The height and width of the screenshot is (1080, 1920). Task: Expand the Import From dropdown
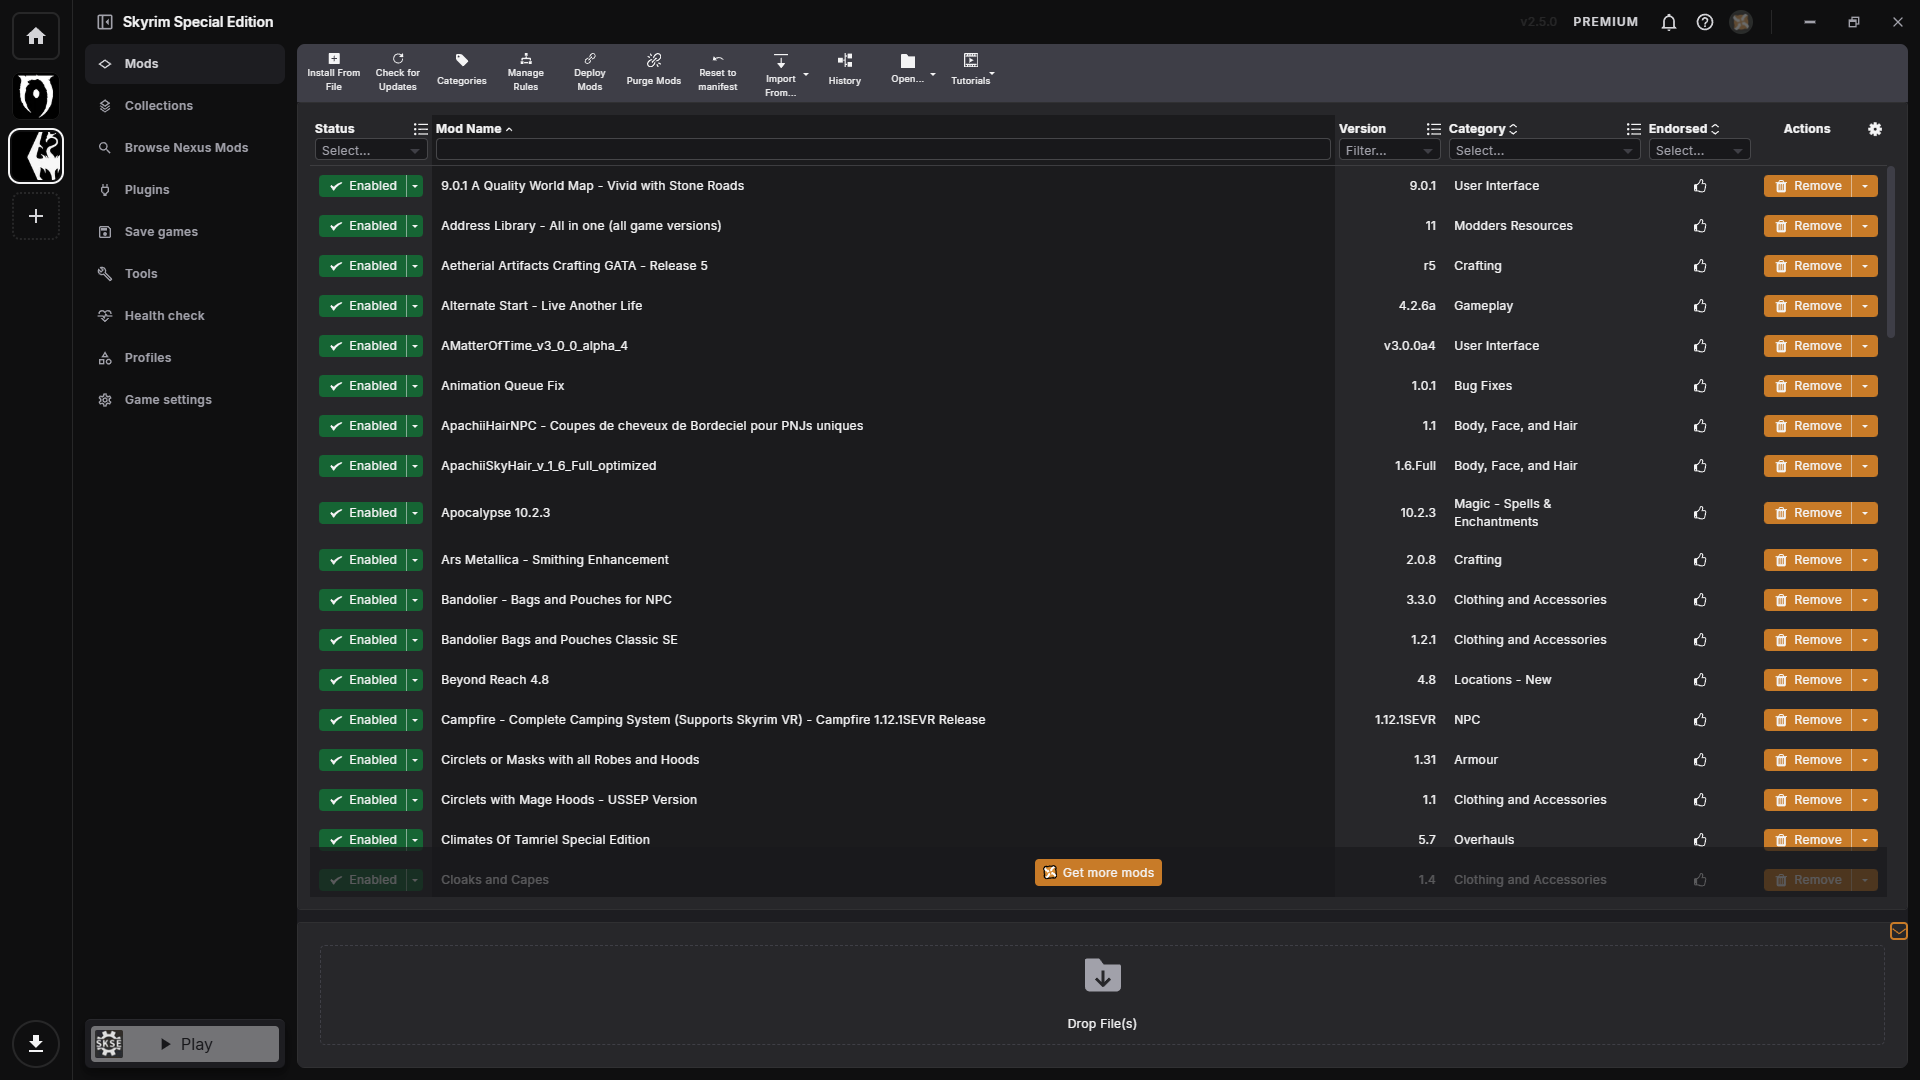[806, 74]
